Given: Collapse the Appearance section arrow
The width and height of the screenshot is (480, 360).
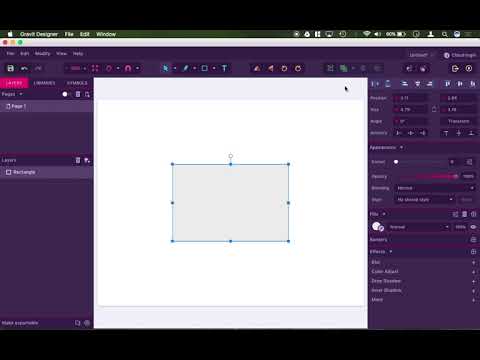Looking at the screenshot, I should (401, 147).
